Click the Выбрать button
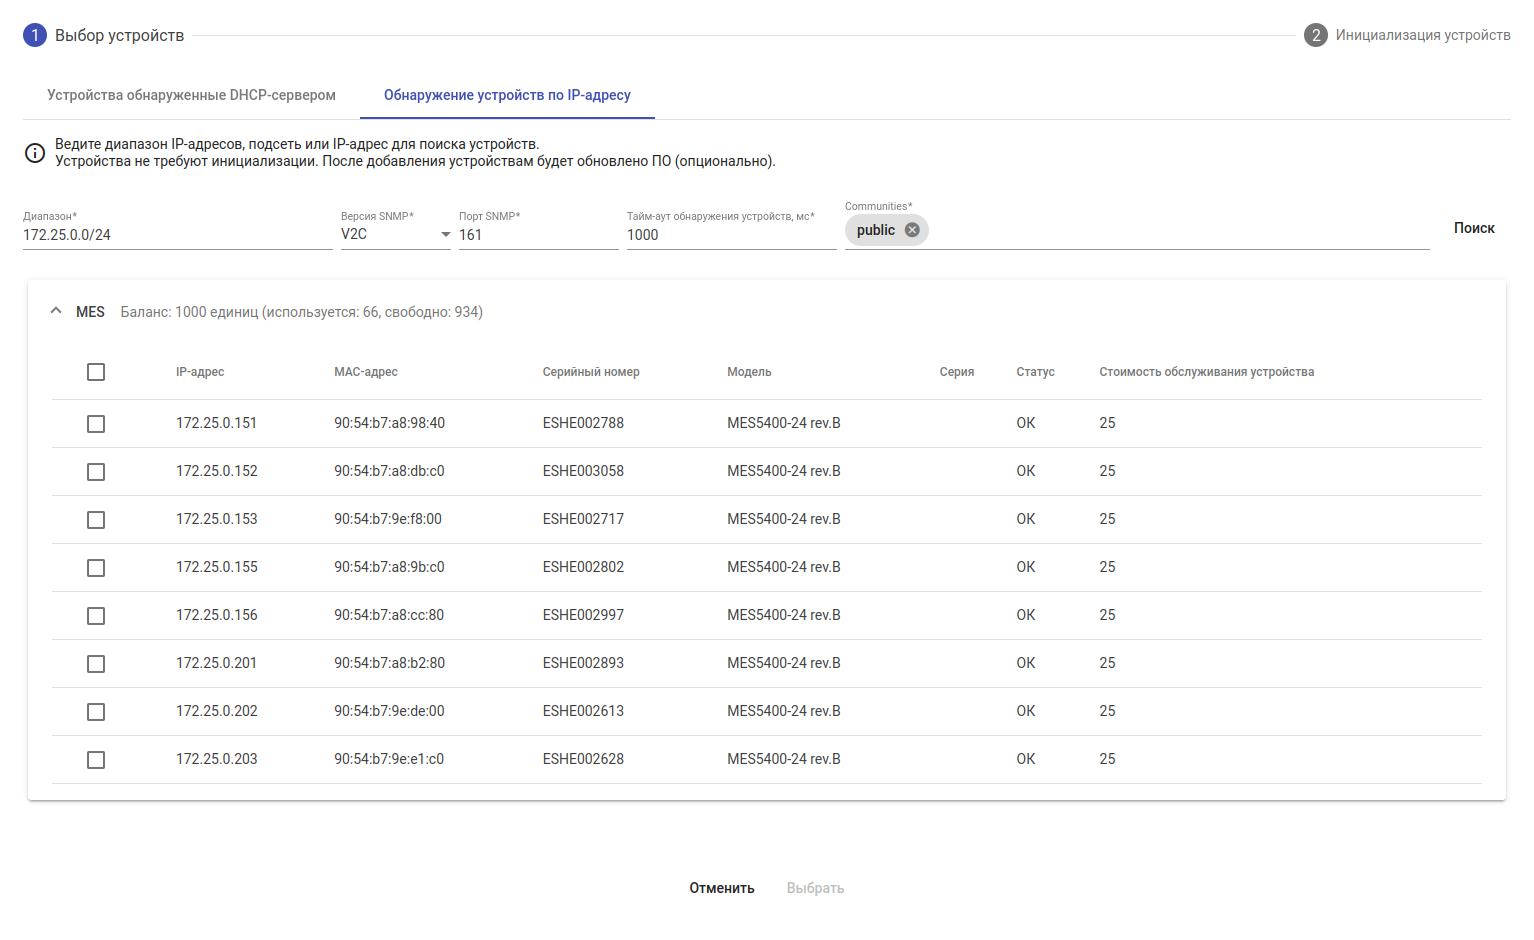The height and width of the screenshot is (940, 1534). point(815,888)
